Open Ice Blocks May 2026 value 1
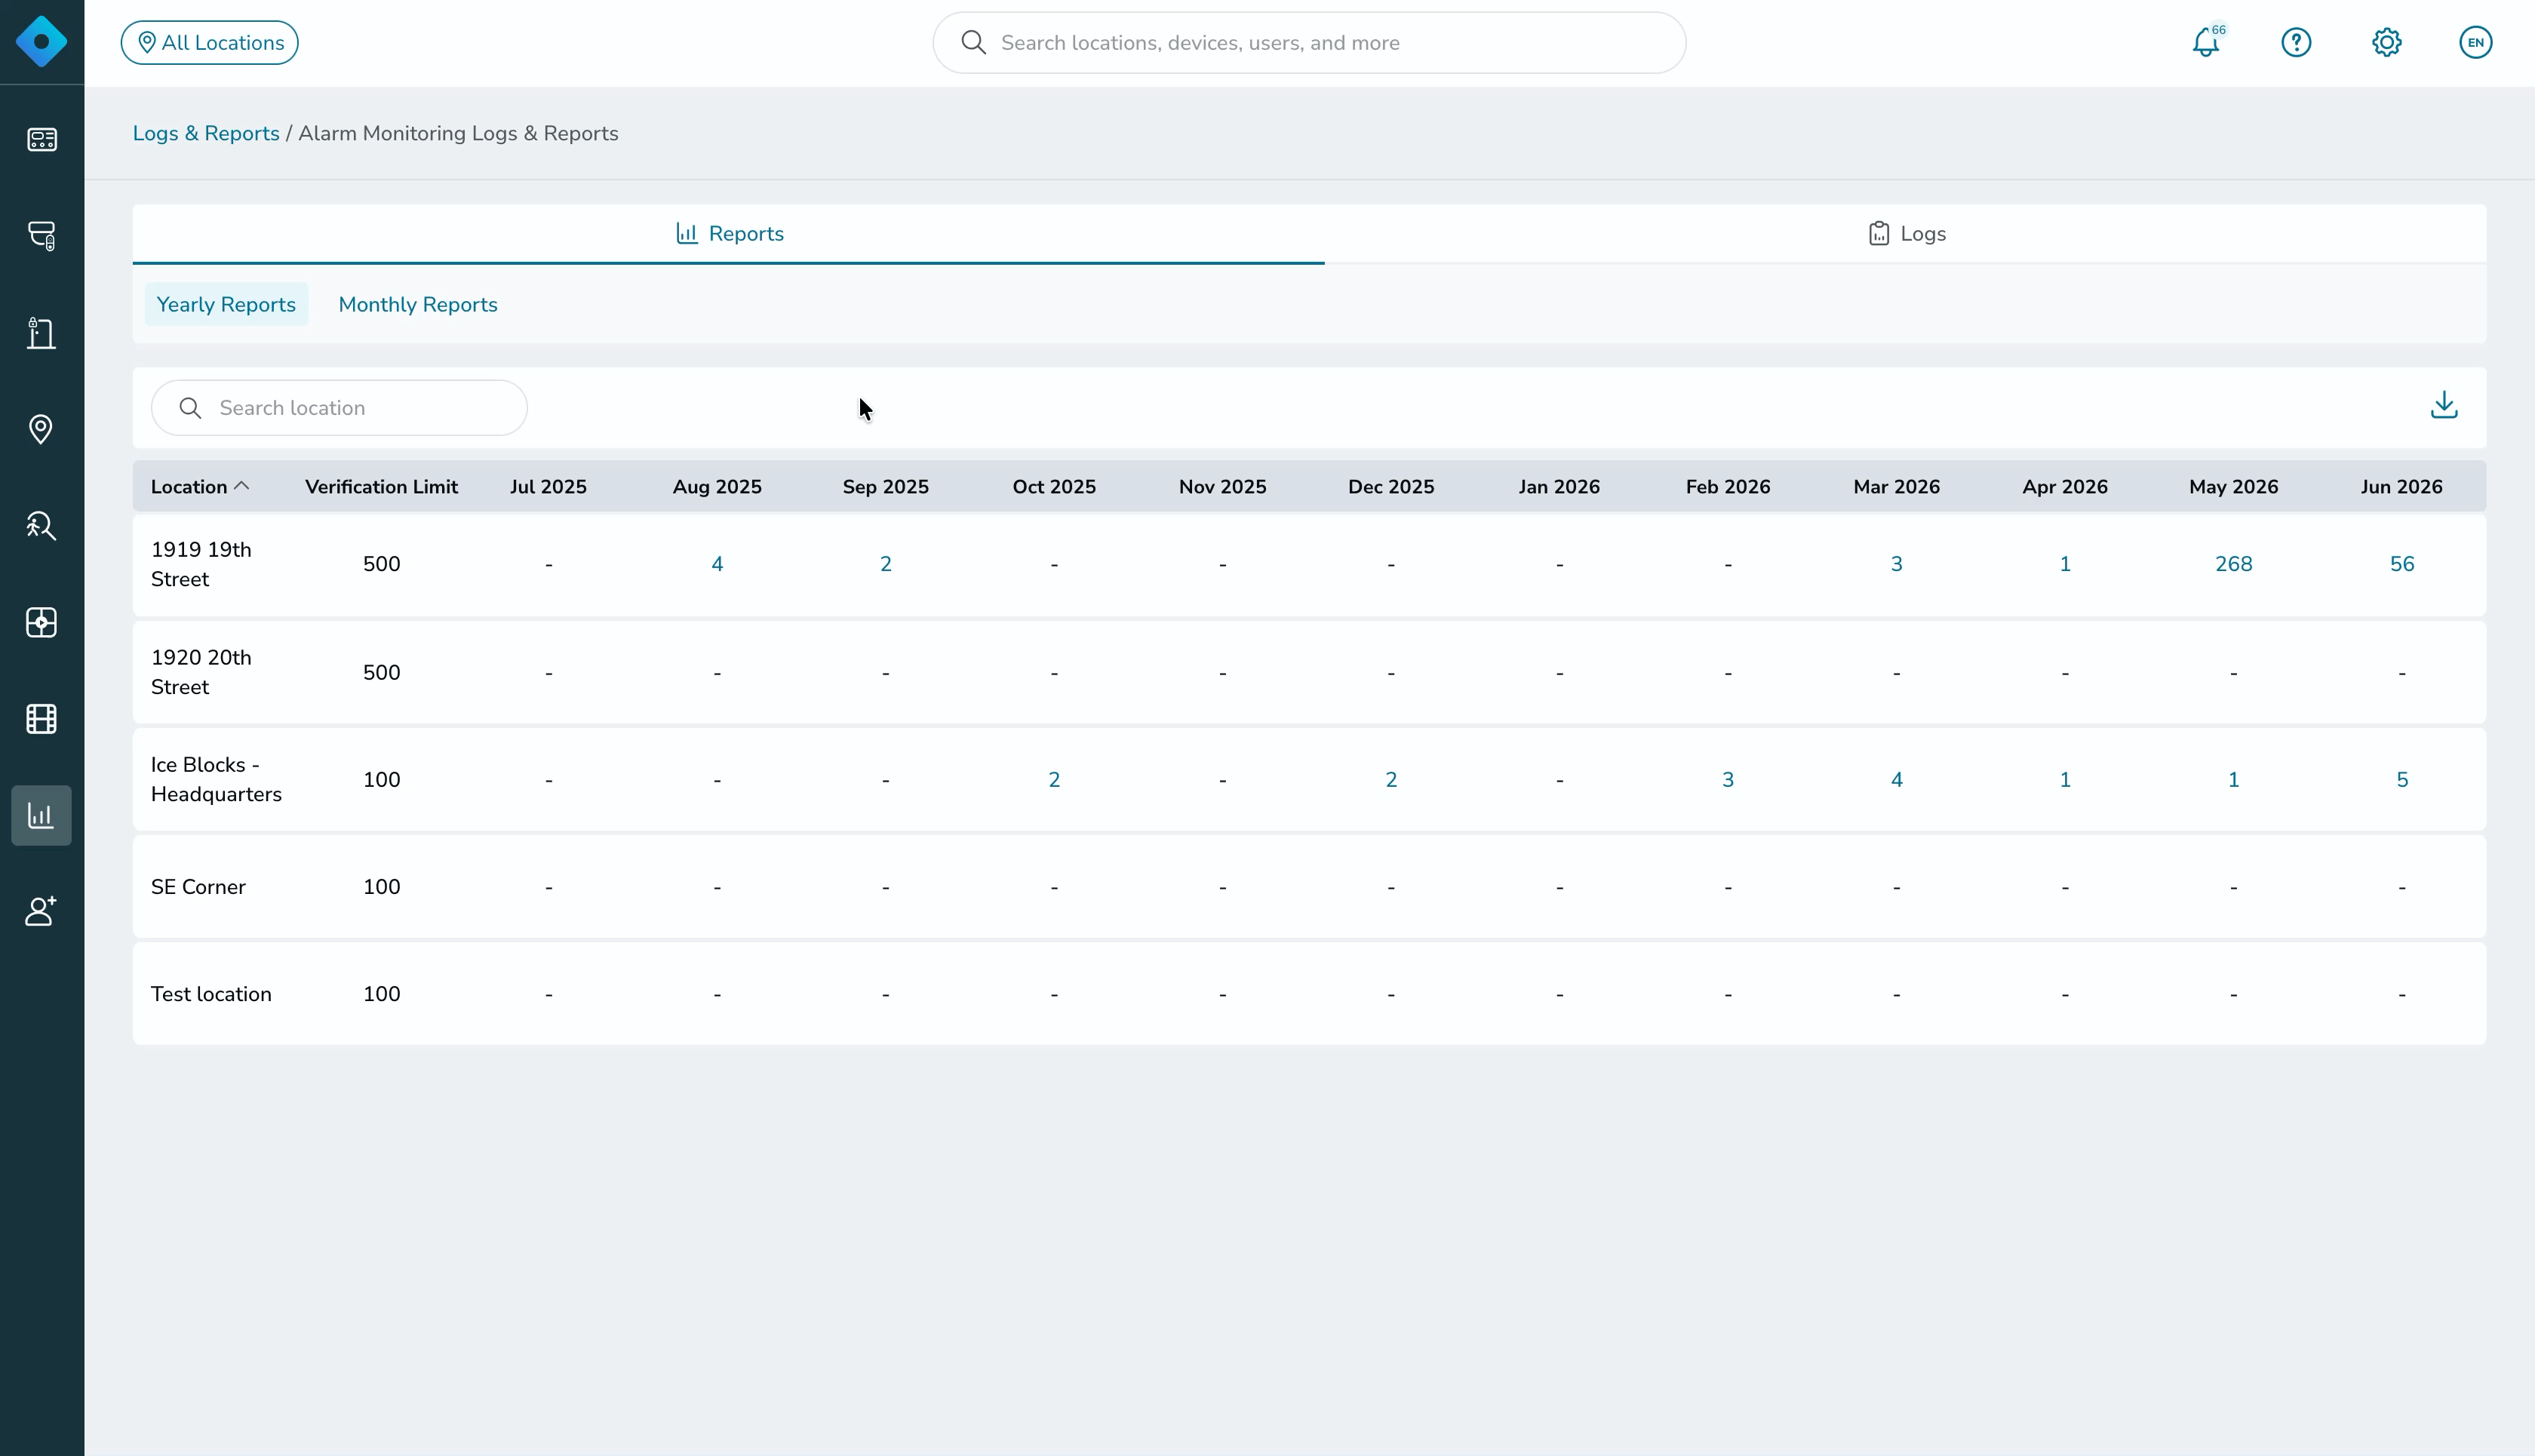The height and width of the screenshot is (1456, 2535). (2233, 780)
